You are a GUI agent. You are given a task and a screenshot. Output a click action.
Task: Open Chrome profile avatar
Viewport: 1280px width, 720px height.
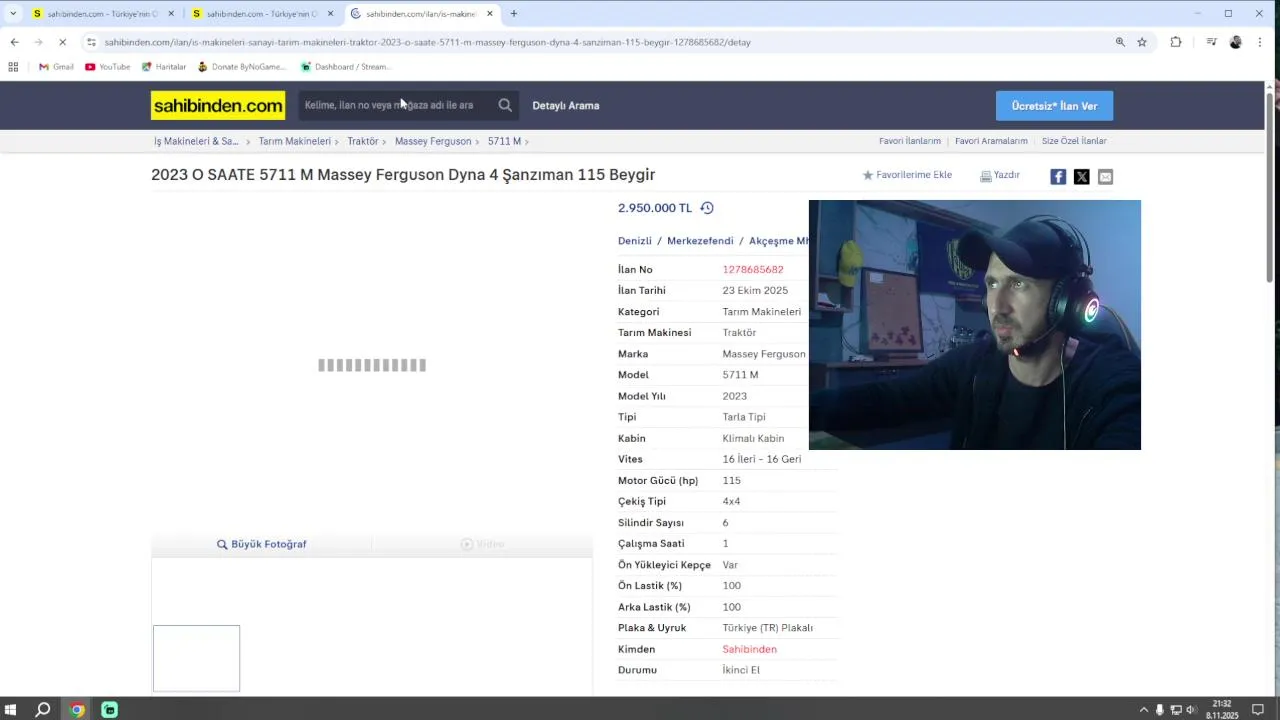(1236, 42)
